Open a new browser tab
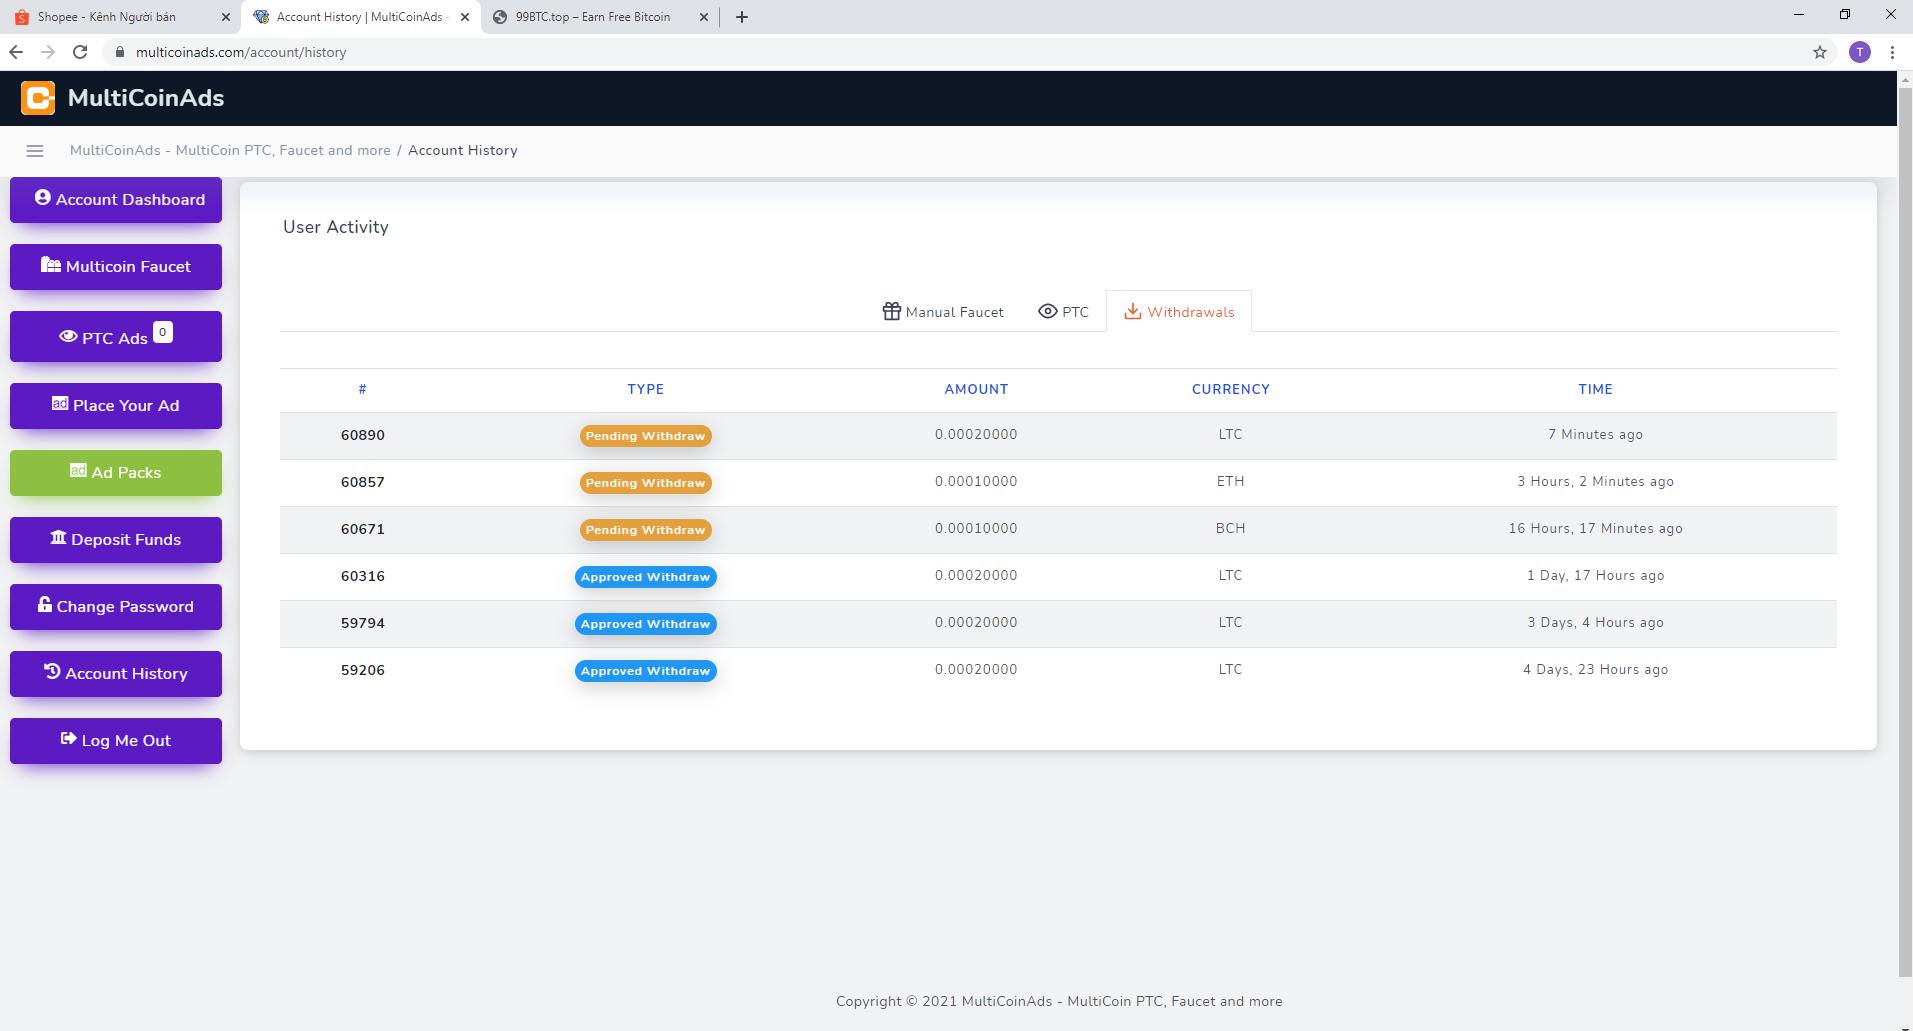The width and height of the screenshot is (1913, 1031). [741, 17]
